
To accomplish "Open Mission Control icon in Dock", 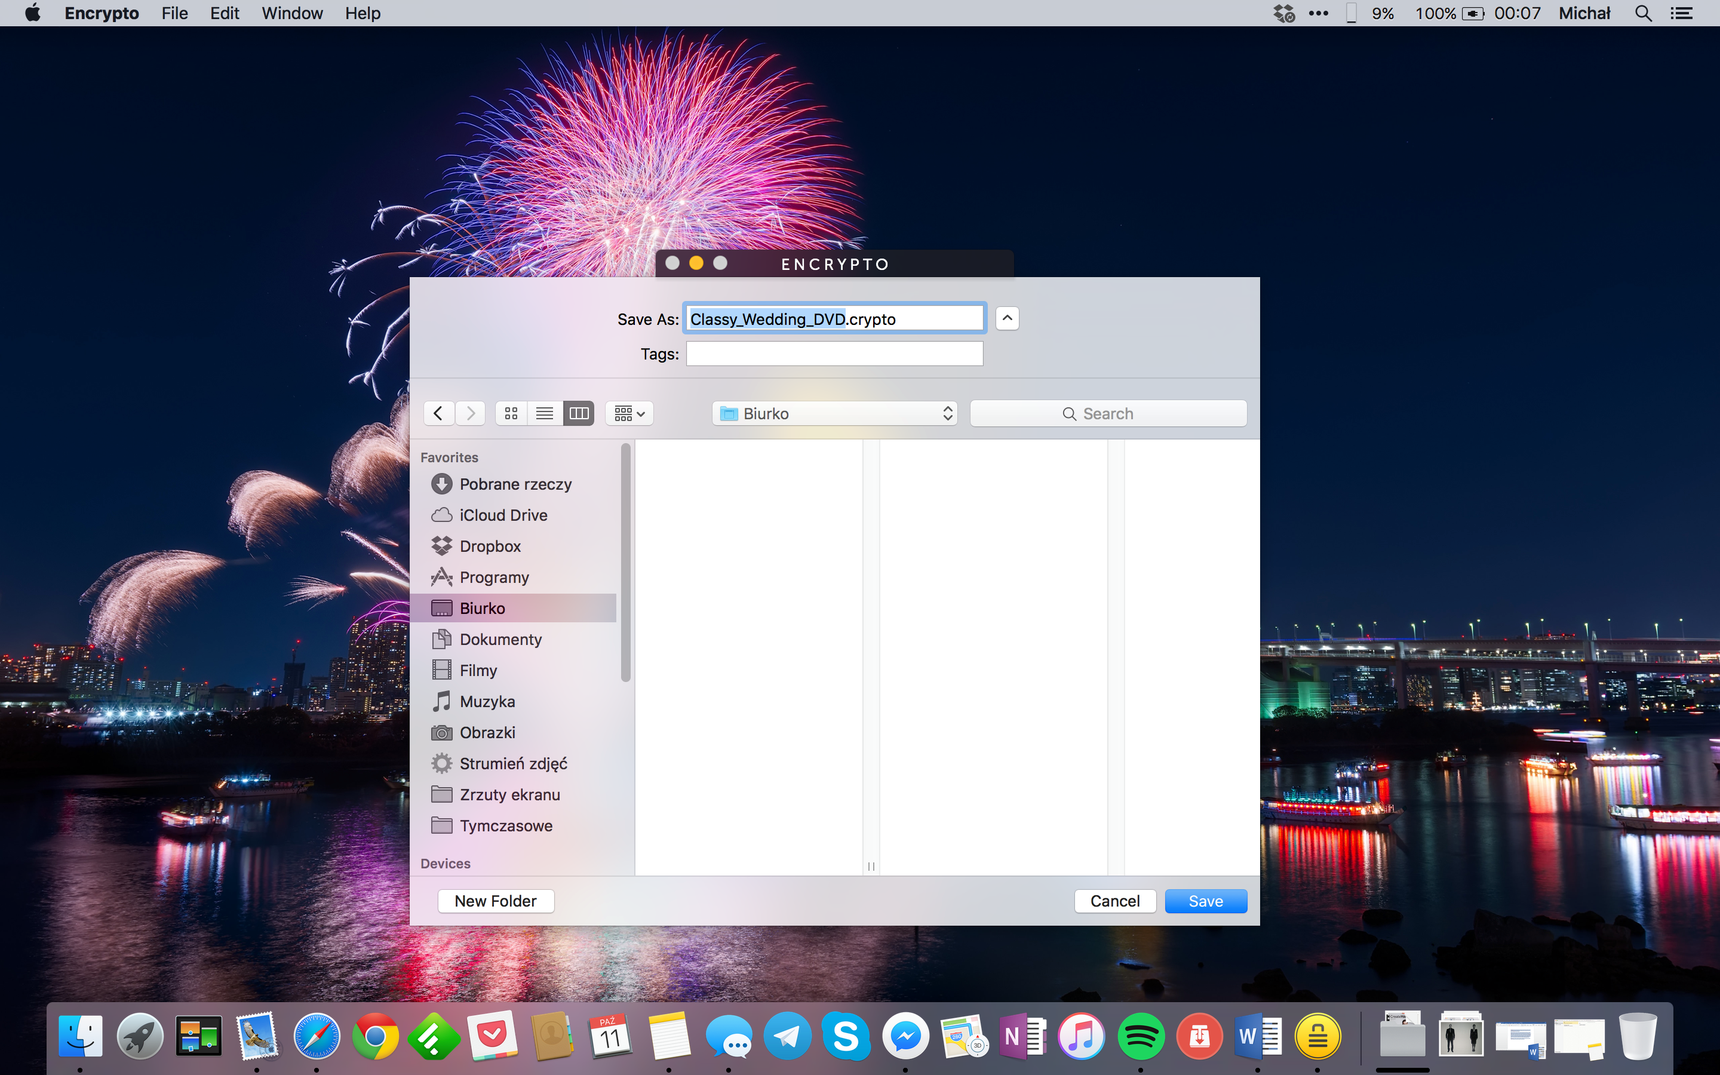I will [x=198, y=1037].
